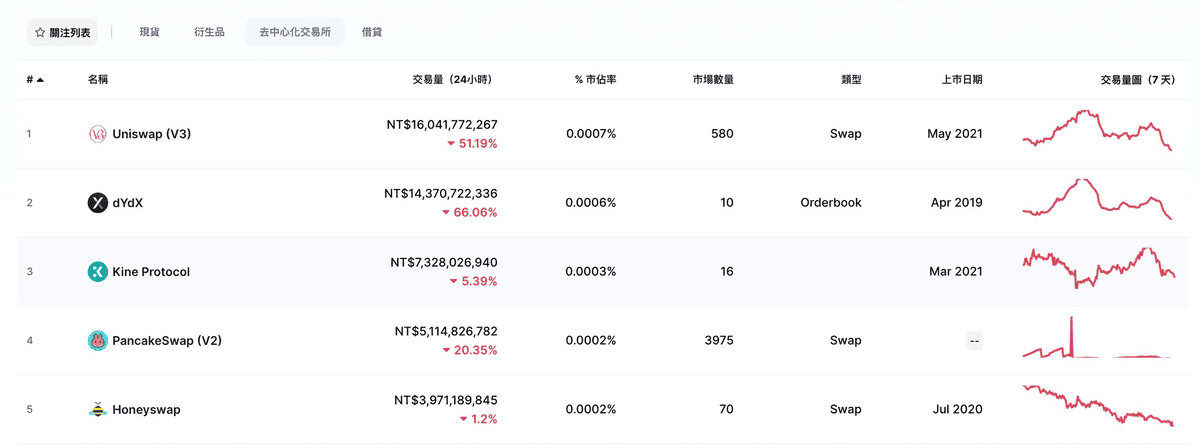Screen dimensions: 1200x445
Task: Open the dYdX 7-day volume chart
Action: click(x=1097, y=199)
